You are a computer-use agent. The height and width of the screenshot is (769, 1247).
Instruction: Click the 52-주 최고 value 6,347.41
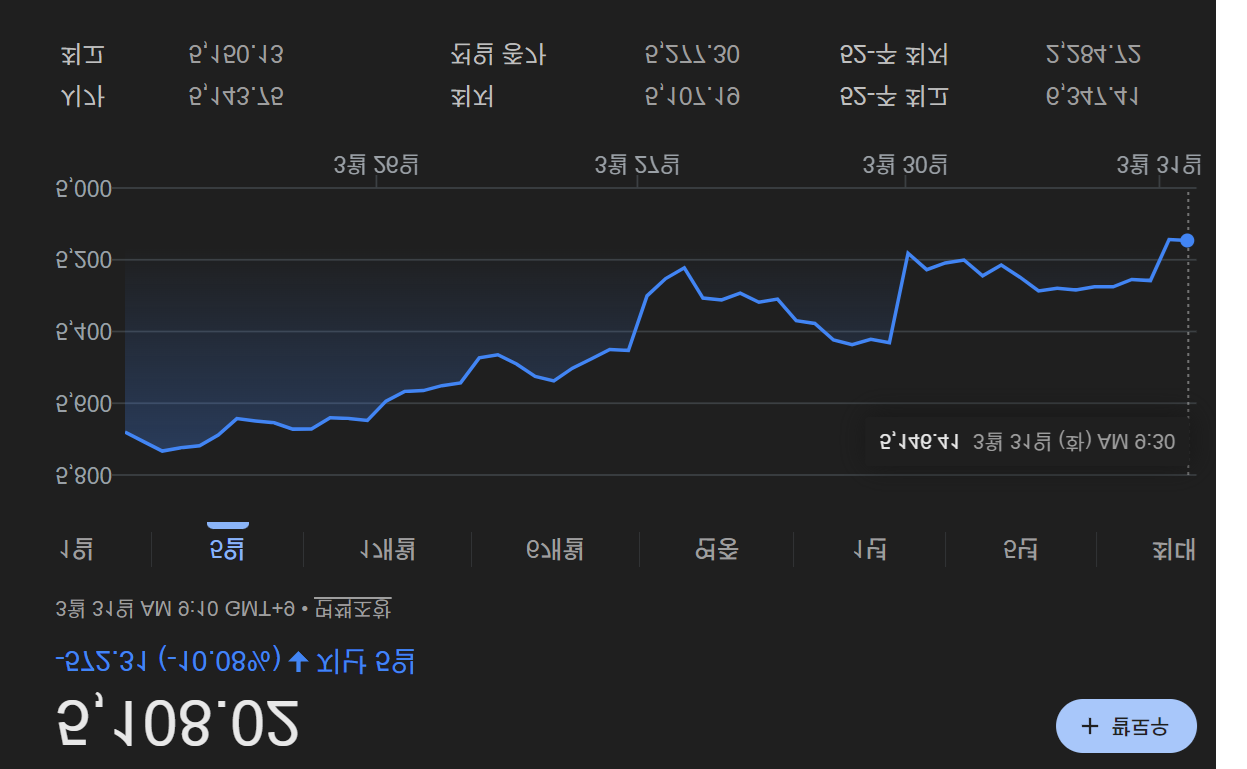pyautogui.click(x=1092, y=97)
